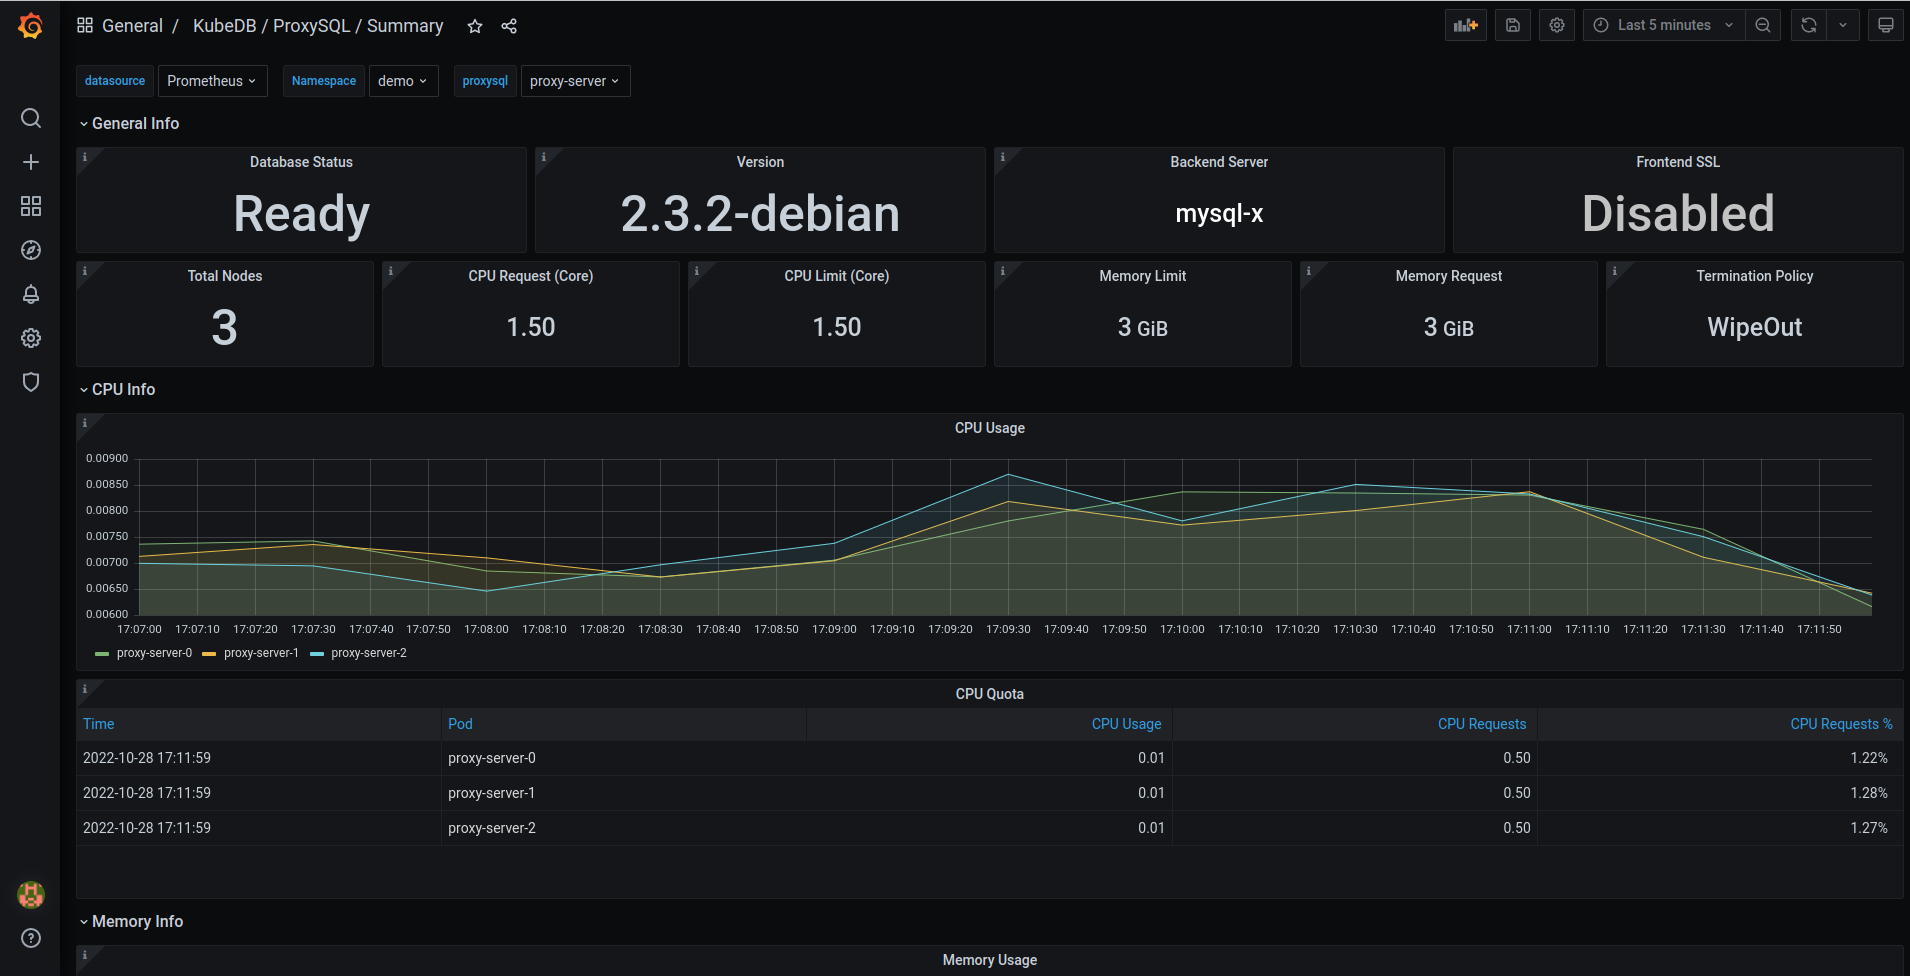The width and height of the screenshot is (1910, 976).
Task: Click the mysql-x backend server value
Action: click(1219, 214)
